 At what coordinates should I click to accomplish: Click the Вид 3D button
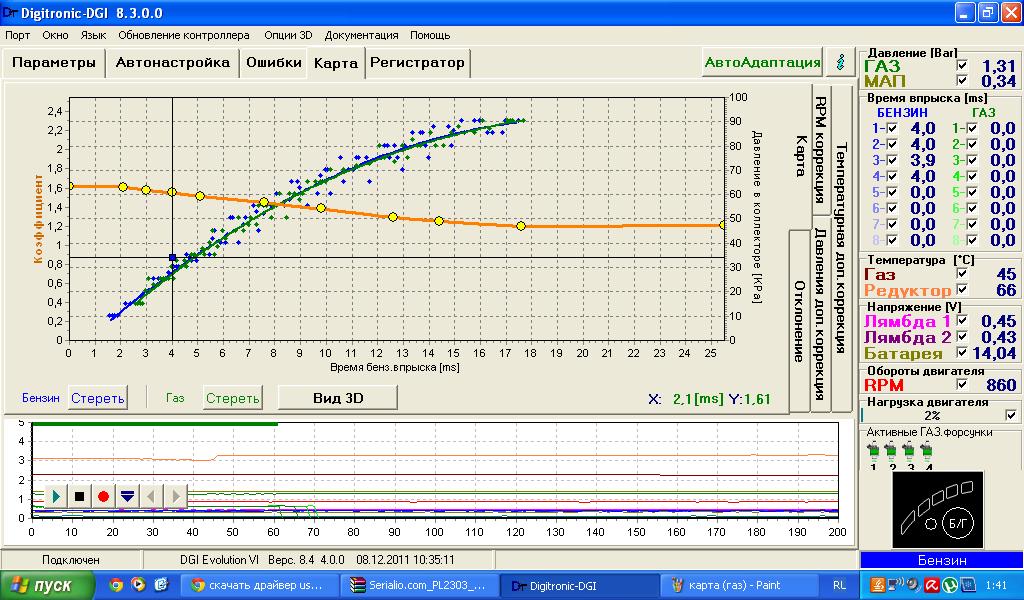337,397
